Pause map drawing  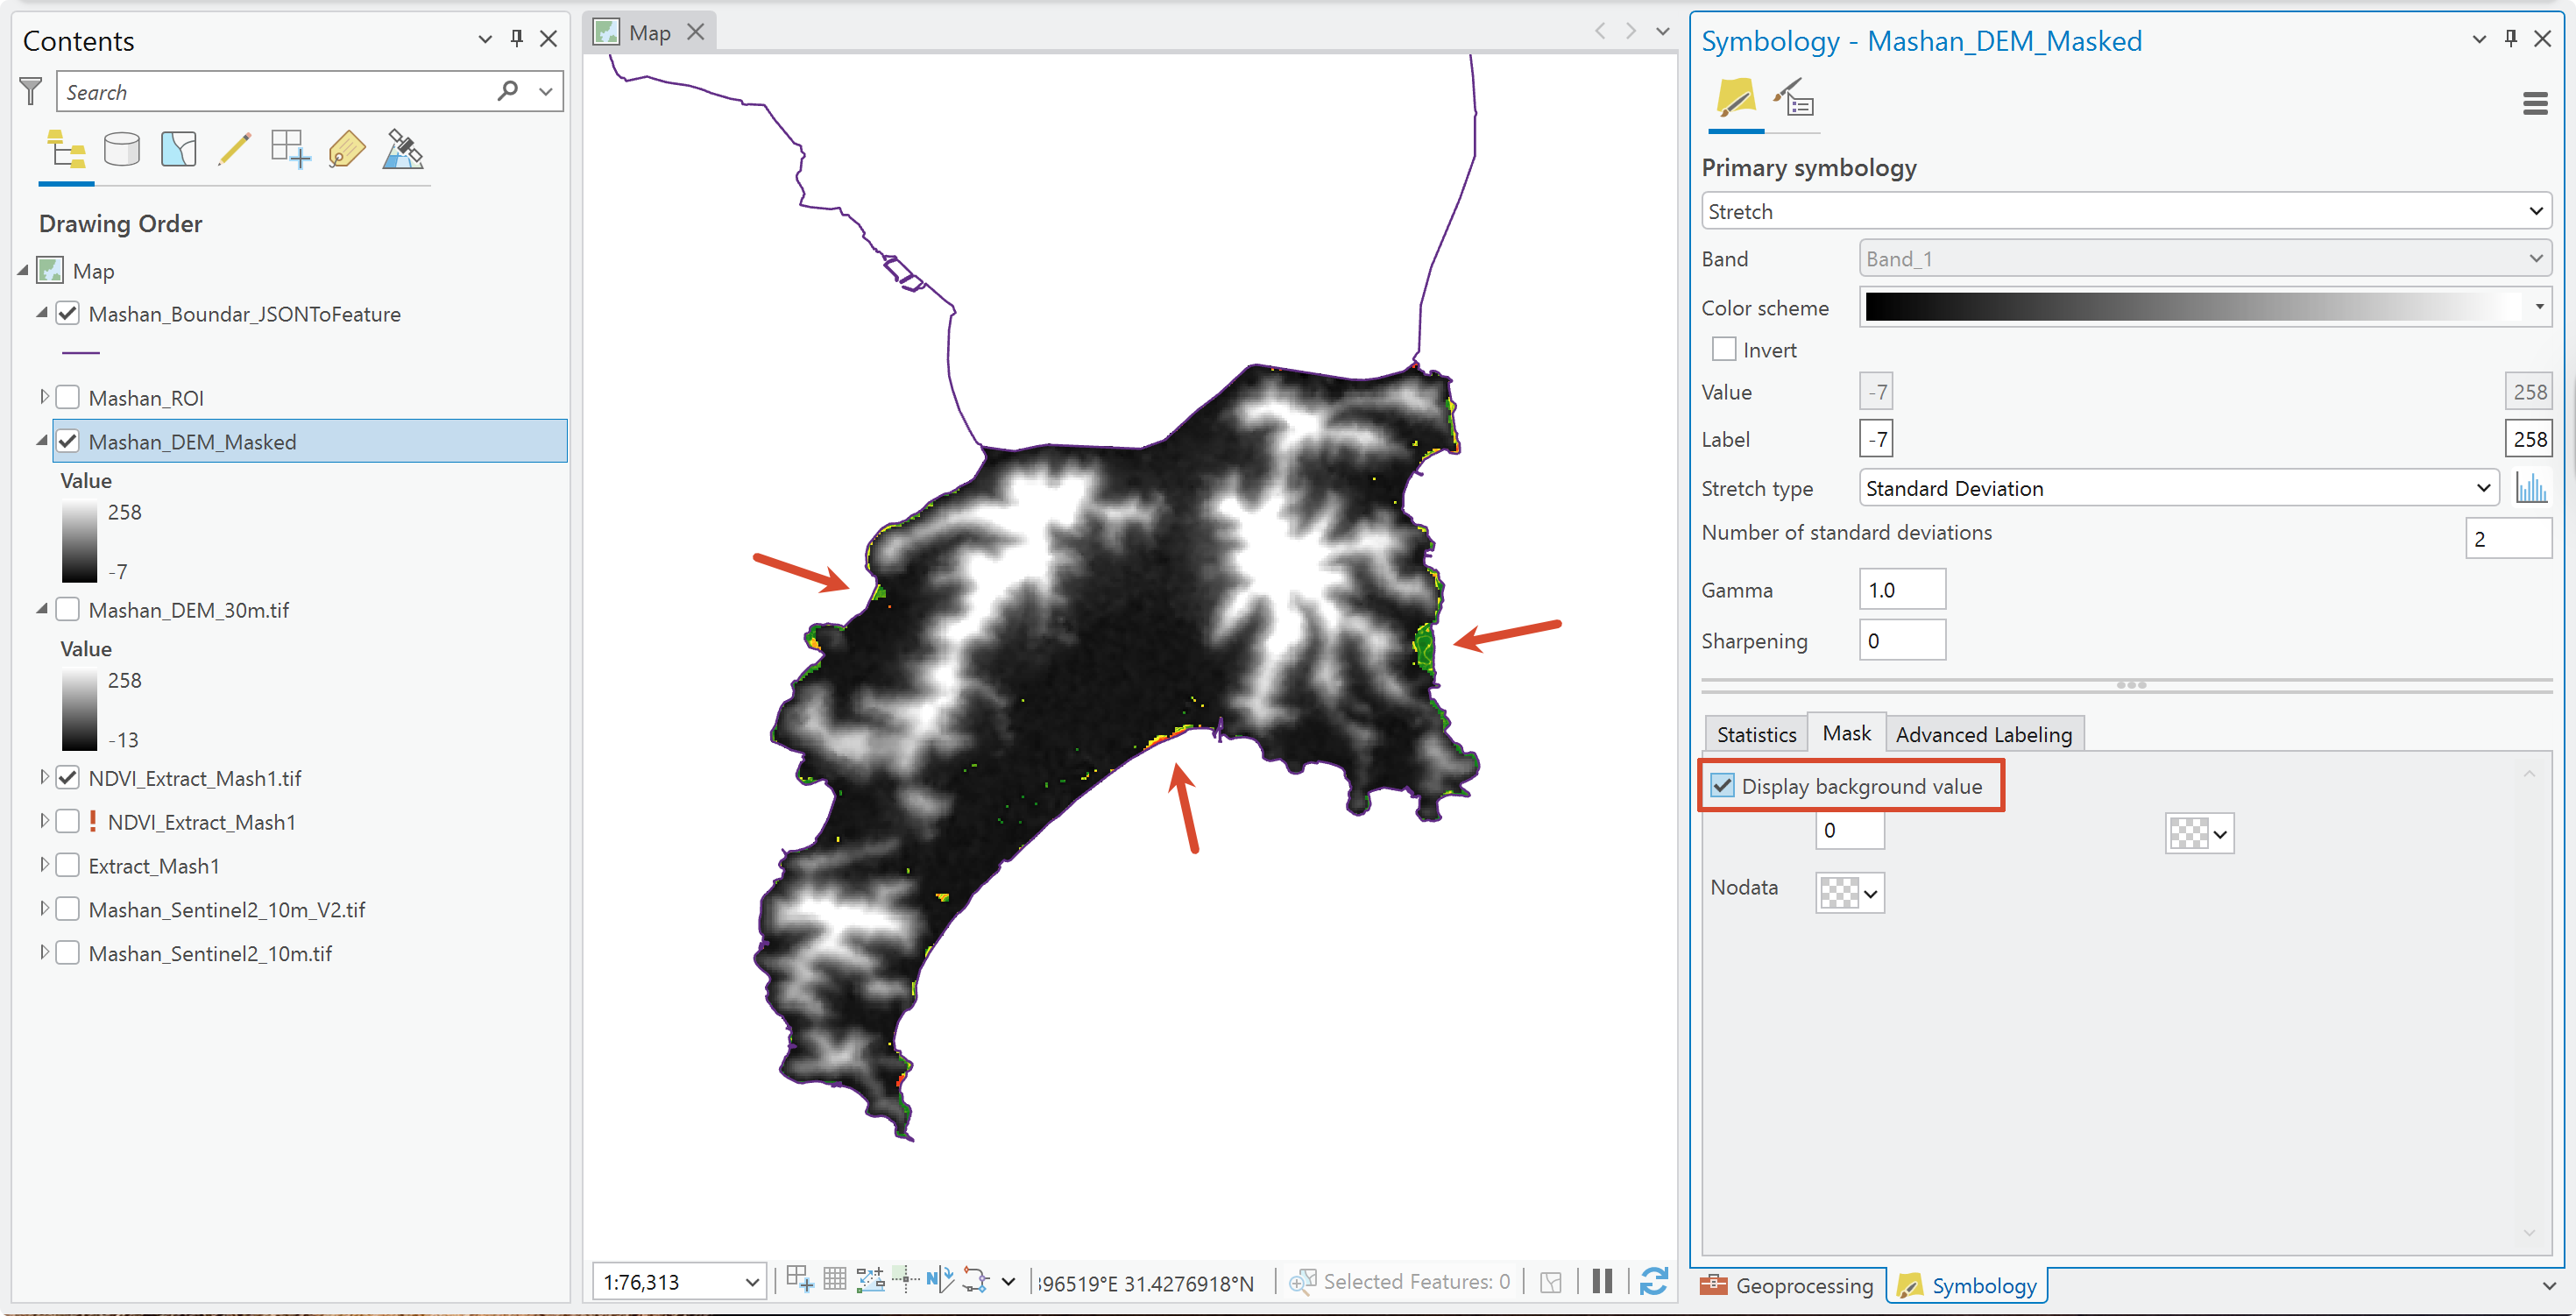1602,1281
